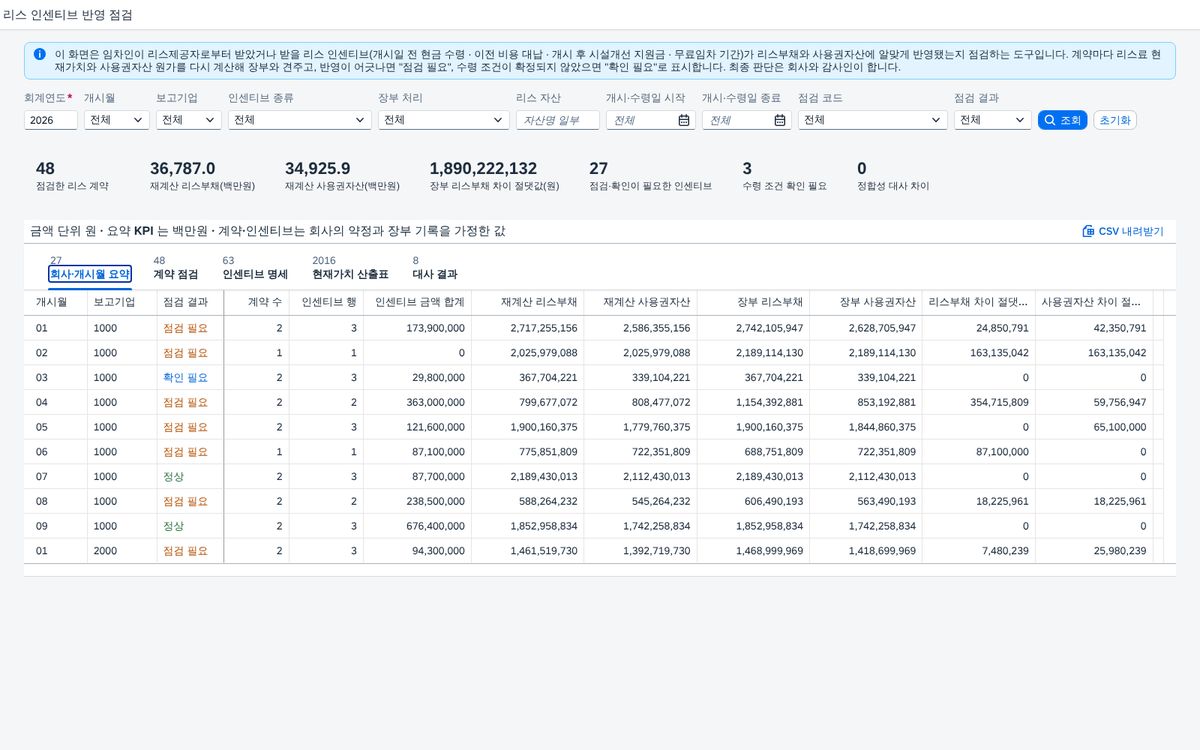Open the 개시월 dropdown
Screen dimensions: 1200x750
pos(117,120)
